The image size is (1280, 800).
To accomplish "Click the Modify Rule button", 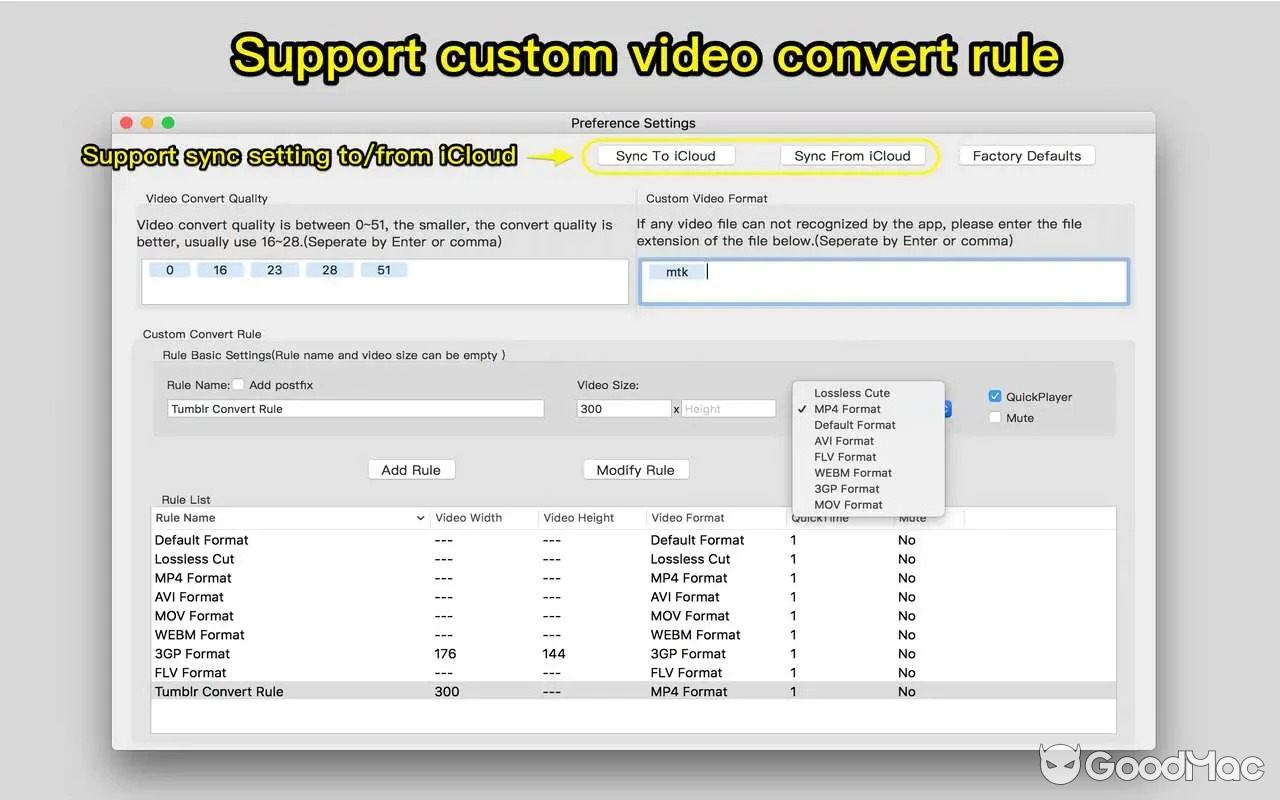I will click(636, 469).
